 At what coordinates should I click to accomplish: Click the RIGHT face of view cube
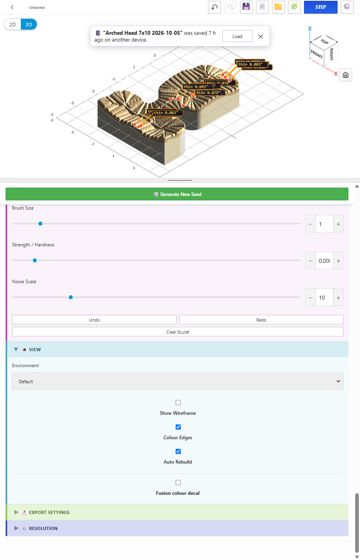point(331,54)
